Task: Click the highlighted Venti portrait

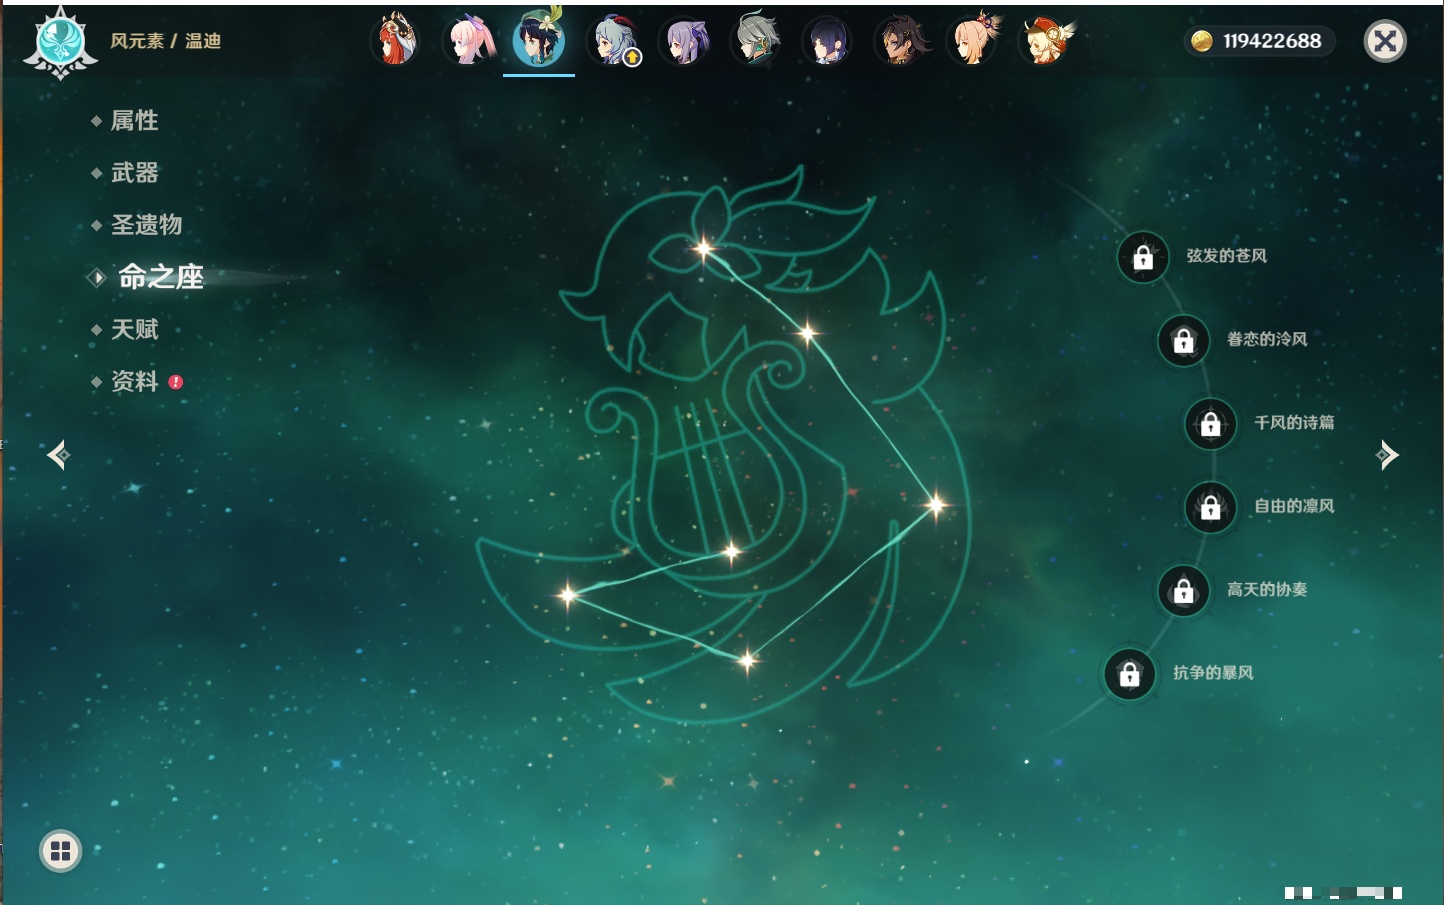Action: [539, 40]
